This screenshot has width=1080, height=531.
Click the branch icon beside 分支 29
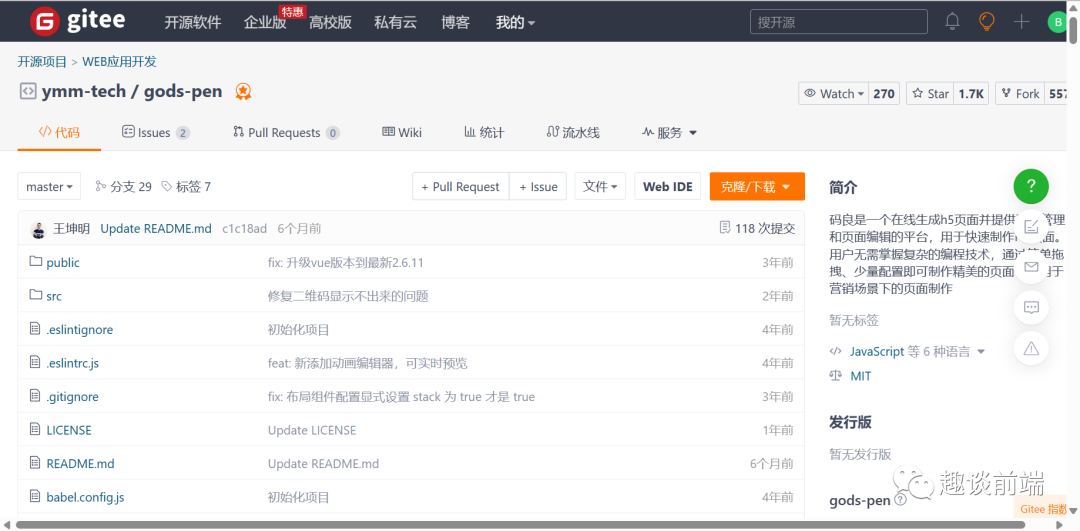(101, 186)
